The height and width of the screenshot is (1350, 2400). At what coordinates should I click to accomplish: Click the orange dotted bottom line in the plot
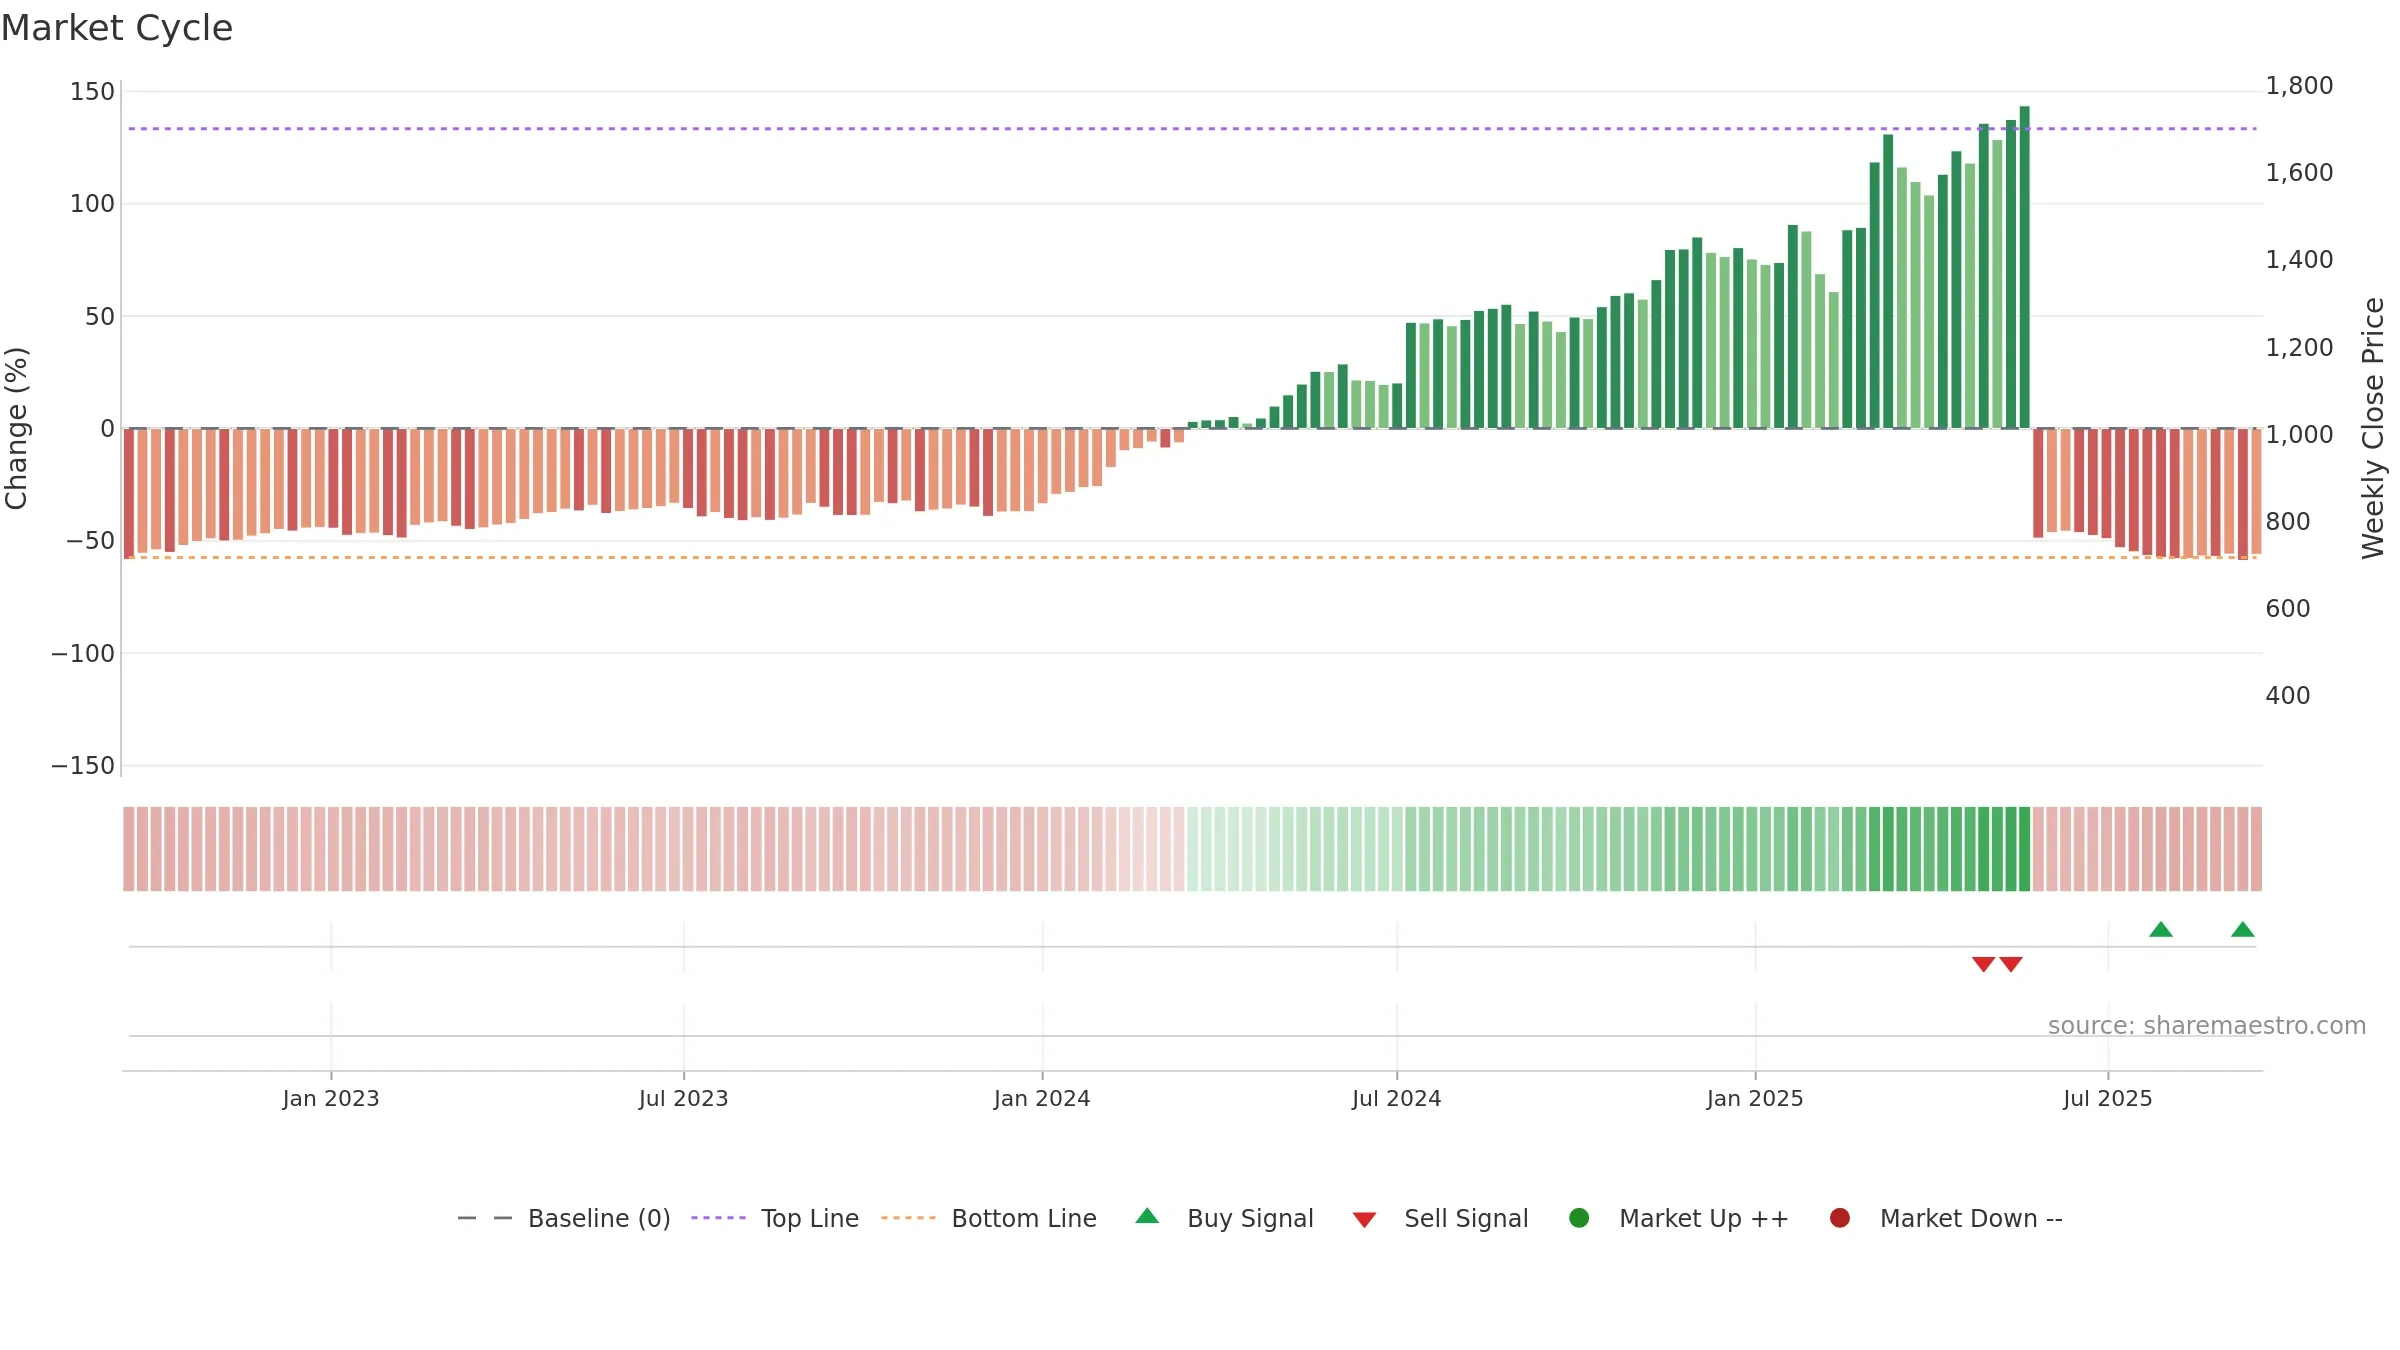click(x=1192, y=557)
